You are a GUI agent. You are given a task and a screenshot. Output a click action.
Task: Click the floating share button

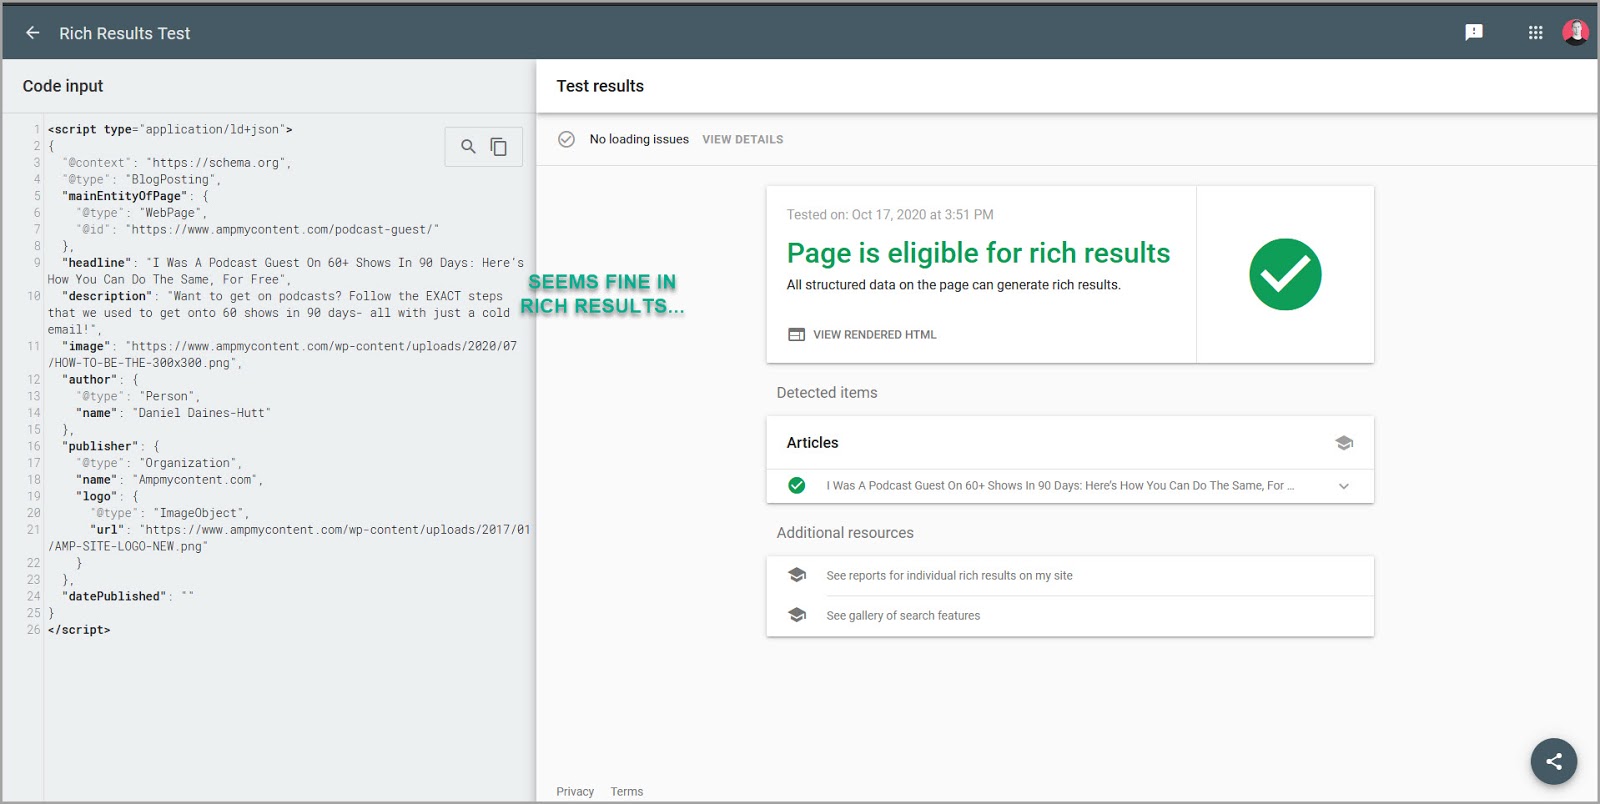[1553, 761]
